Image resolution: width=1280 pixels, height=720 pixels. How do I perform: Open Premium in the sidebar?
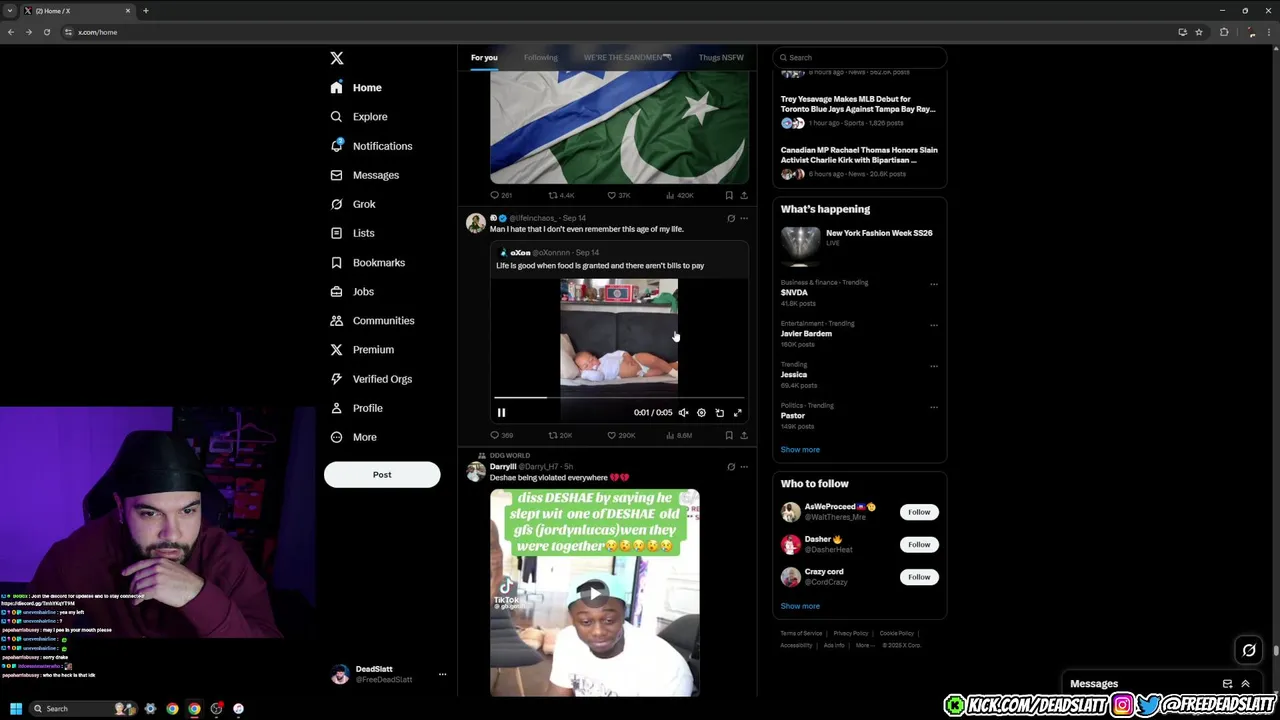[362, 350]
